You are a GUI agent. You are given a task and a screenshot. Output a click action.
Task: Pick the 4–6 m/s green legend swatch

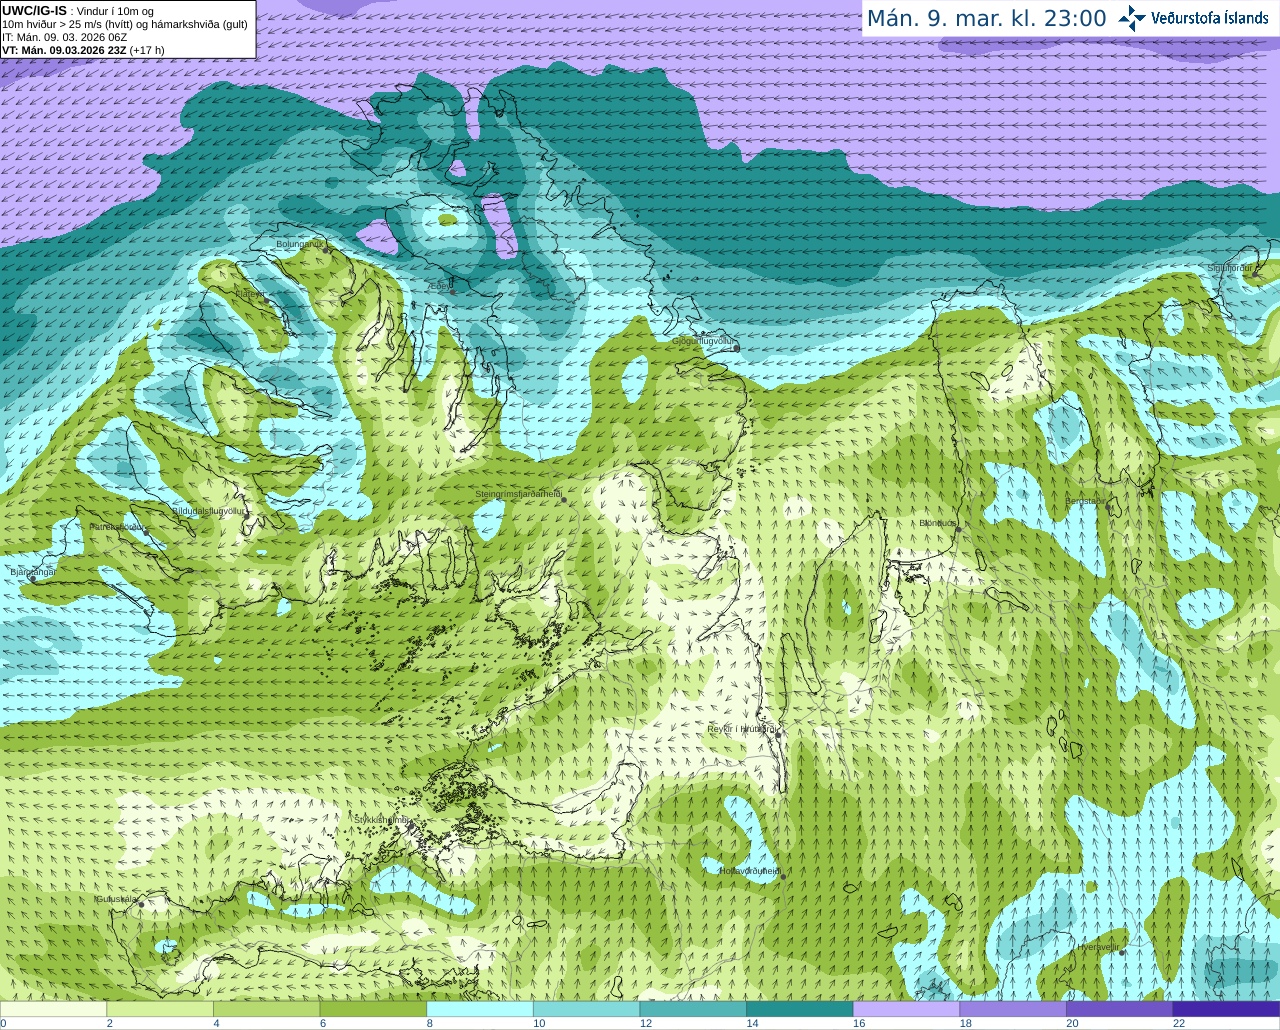[267, 1009]
